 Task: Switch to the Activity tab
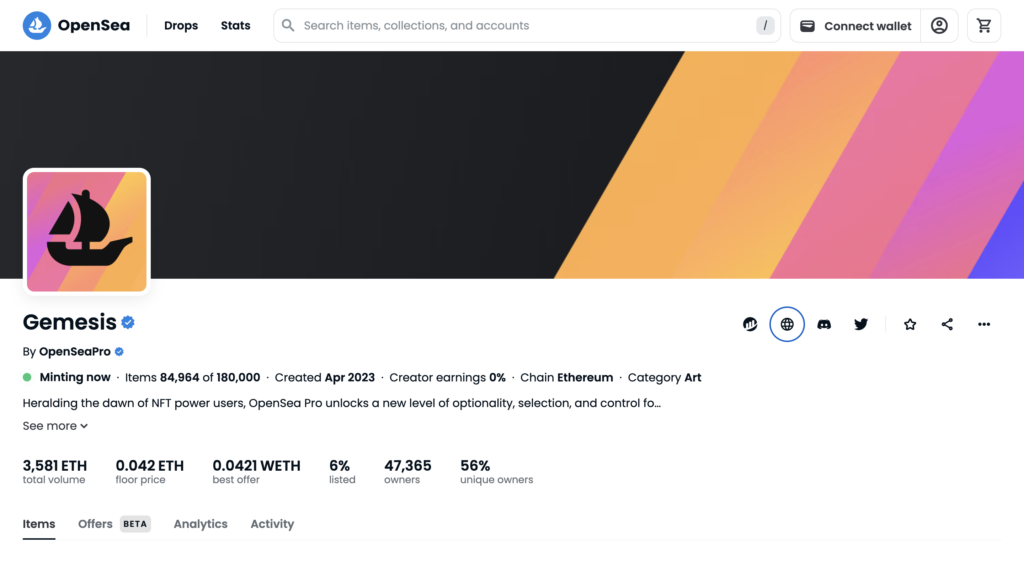pyautogui.click(x=272, y=524)
